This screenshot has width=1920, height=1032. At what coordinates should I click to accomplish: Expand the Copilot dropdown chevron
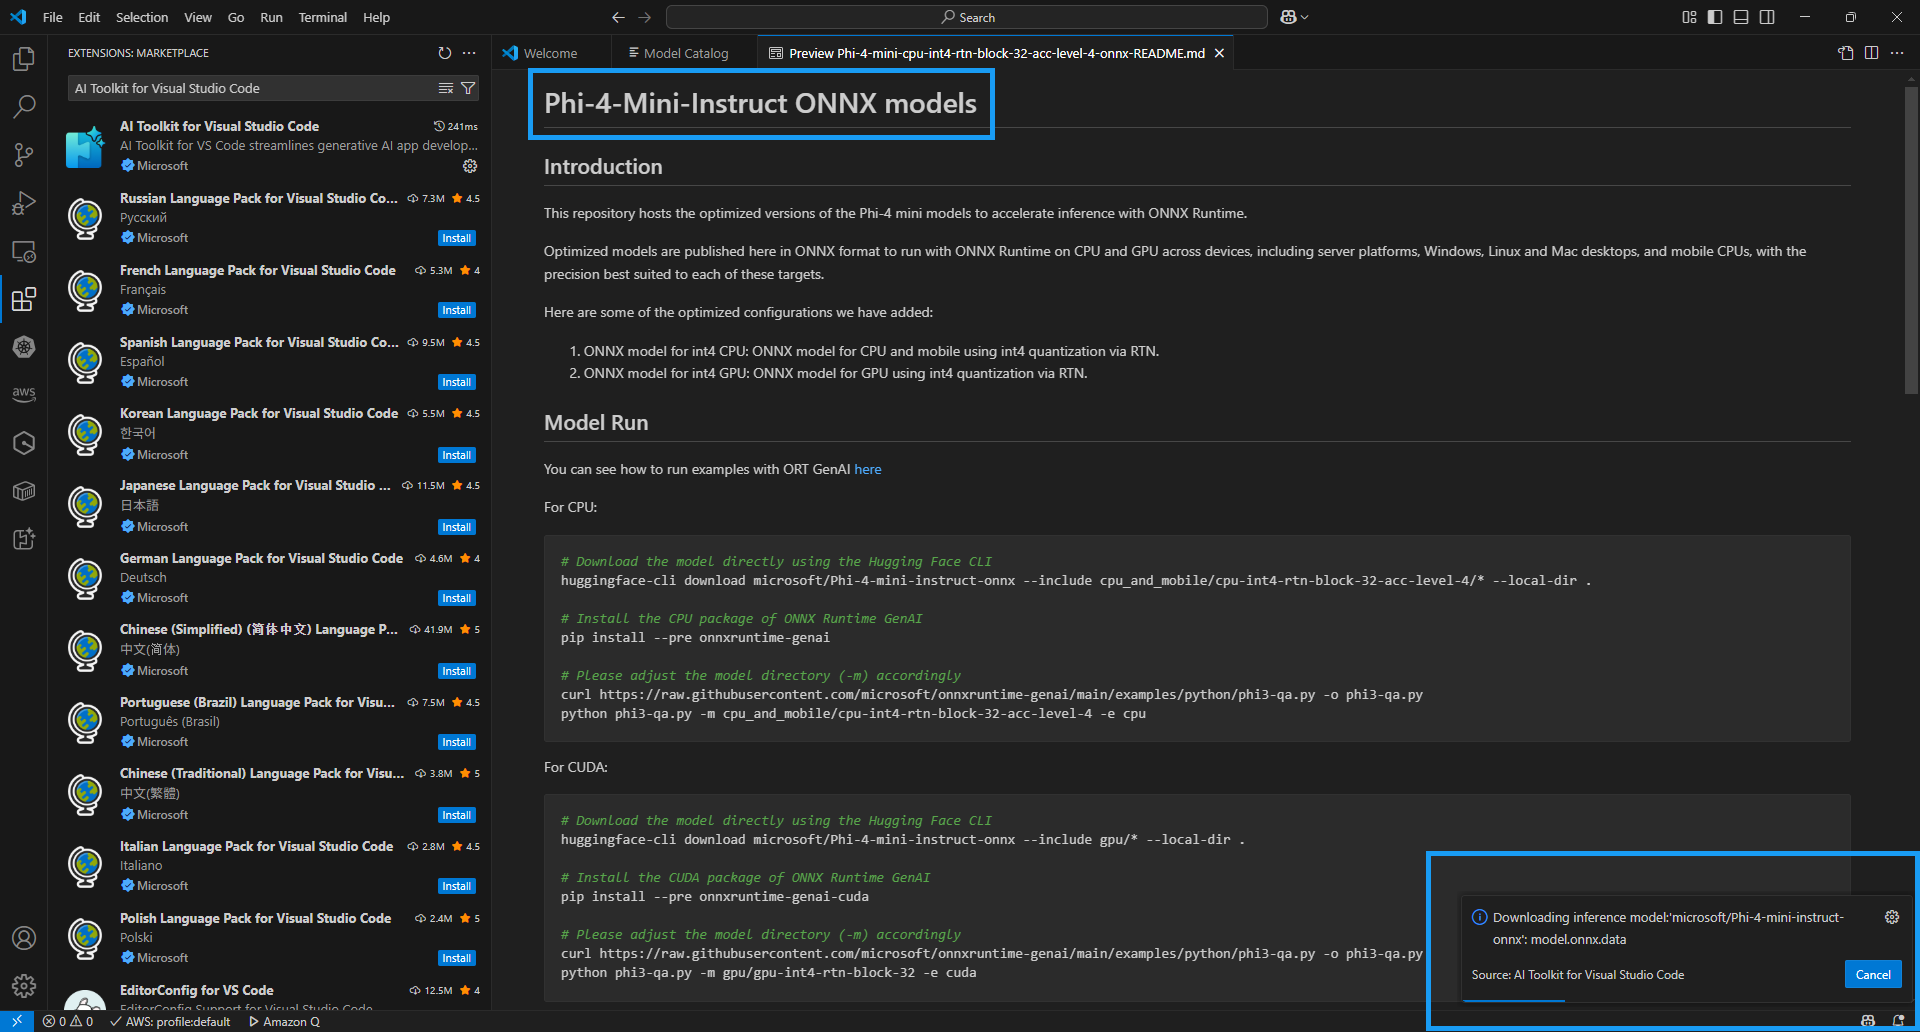click(x=1304, y=17)
